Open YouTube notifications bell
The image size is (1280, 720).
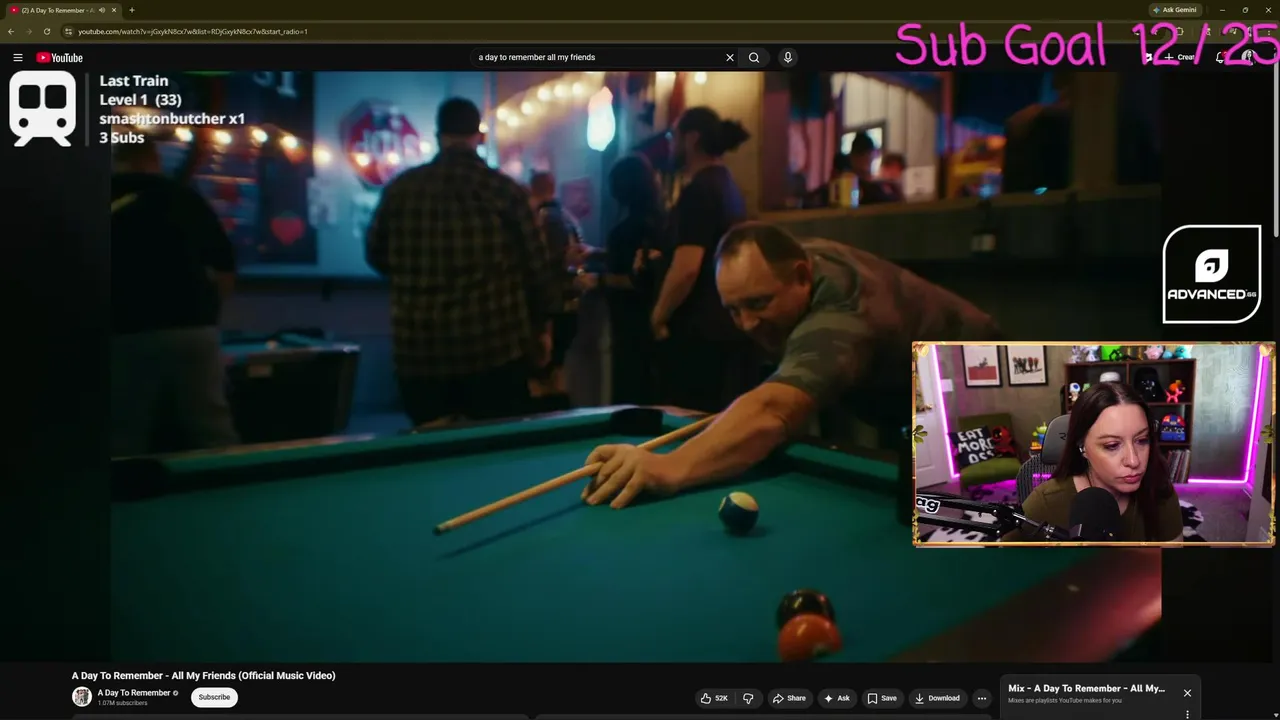tap(1220, 58)
